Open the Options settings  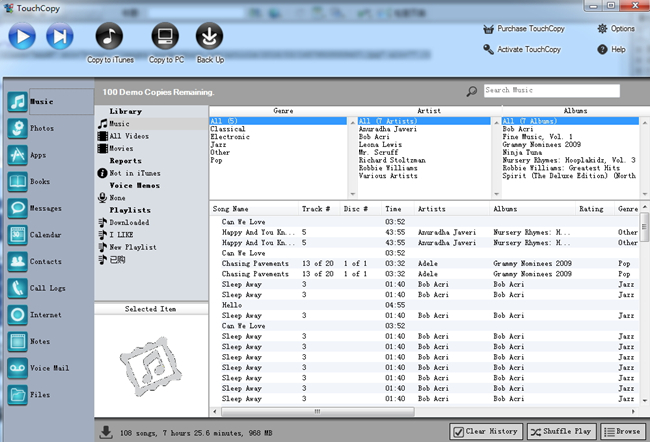point(614,29)
